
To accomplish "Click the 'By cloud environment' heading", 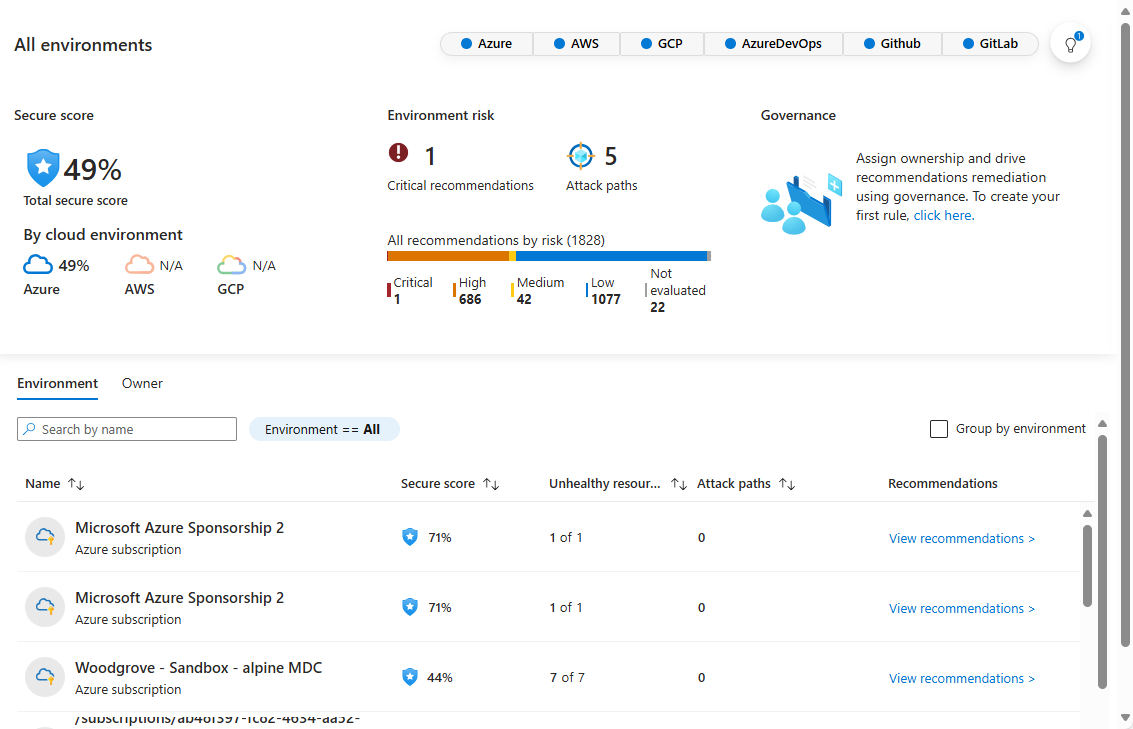I will click(x=103, y=235).
